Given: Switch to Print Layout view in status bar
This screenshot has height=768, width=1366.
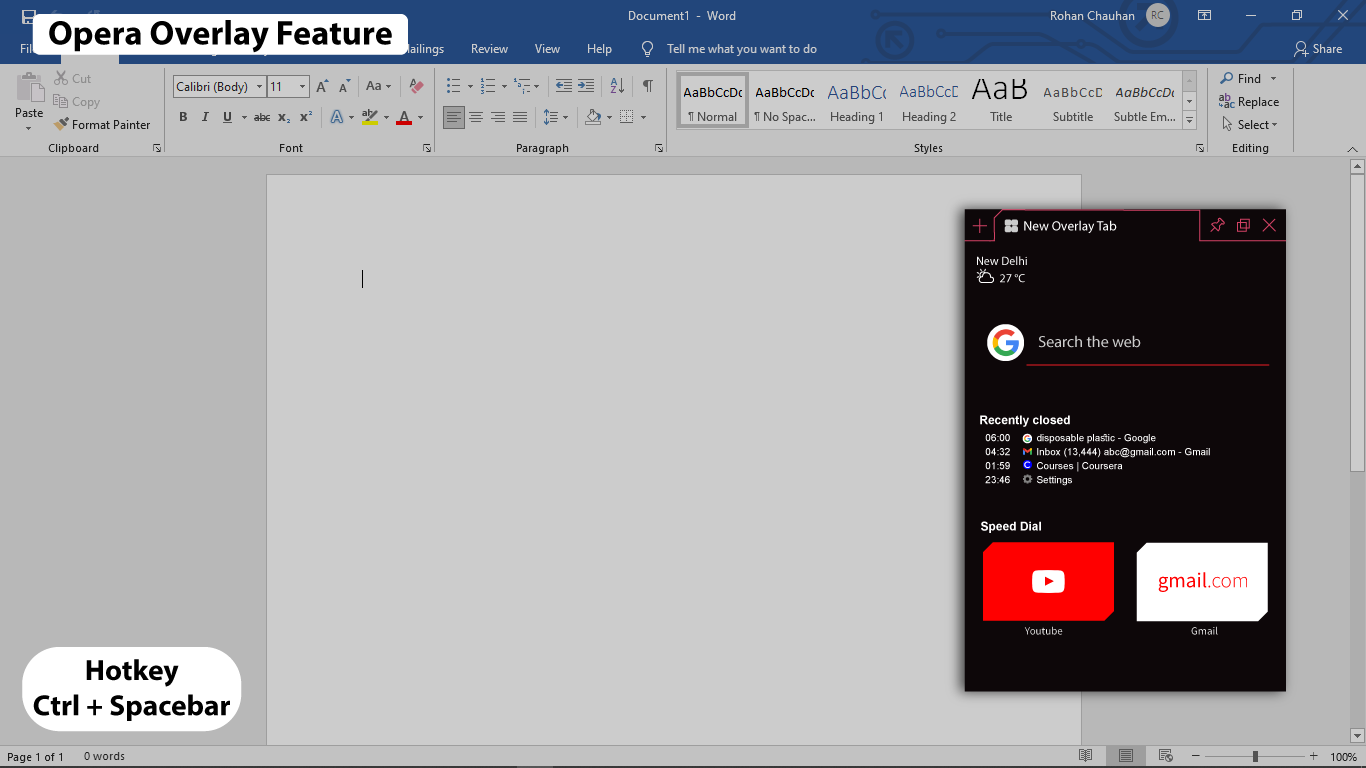Looking at the screenshot, I should tap(1126, 756).
